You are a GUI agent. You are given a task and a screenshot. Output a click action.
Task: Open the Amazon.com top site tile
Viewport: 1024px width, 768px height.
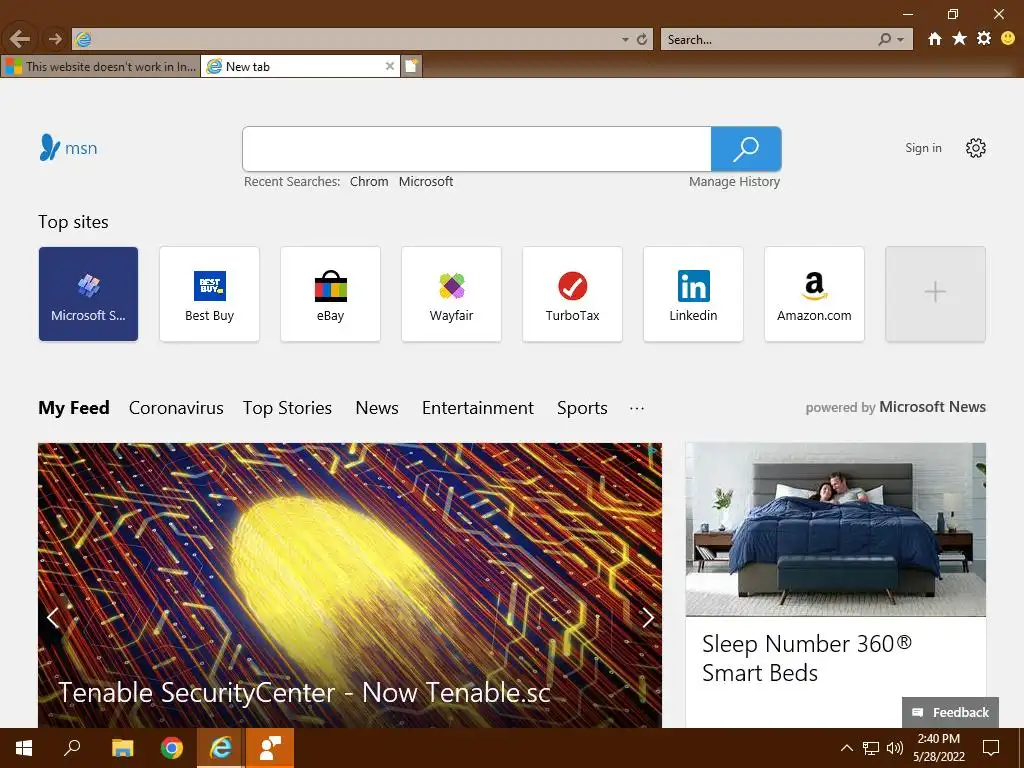pyautogui.click(x=814, y=294)
